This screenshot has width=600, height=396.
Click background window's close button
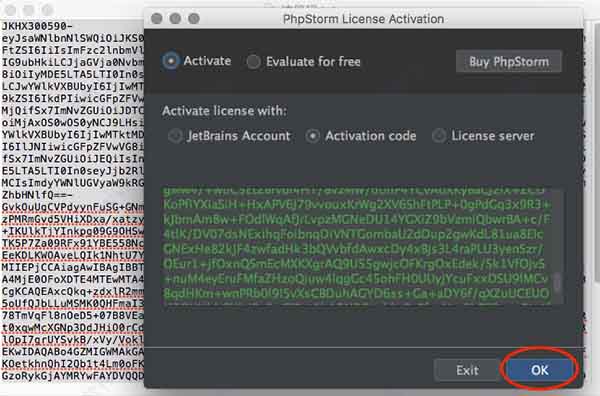point(11,10)
